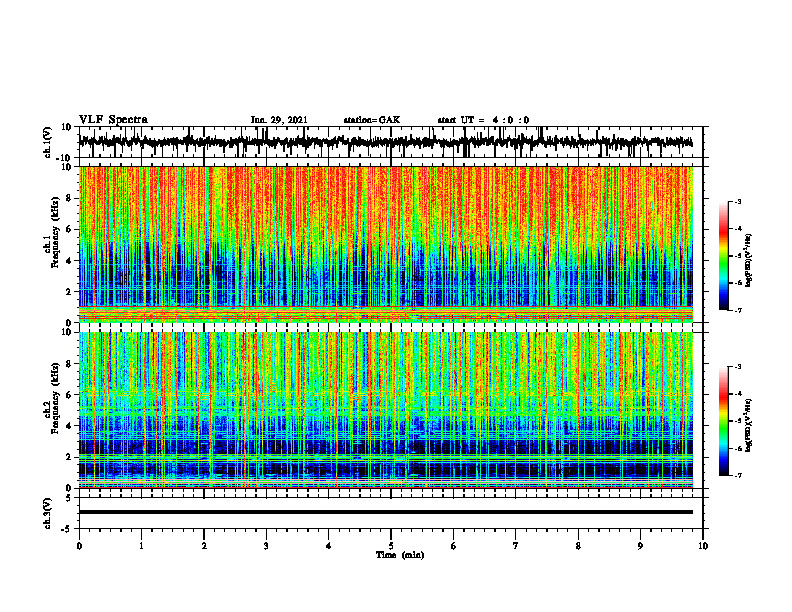
Task: Click the ch.1 spectrogram panel
Action: (x=385, y=244)
